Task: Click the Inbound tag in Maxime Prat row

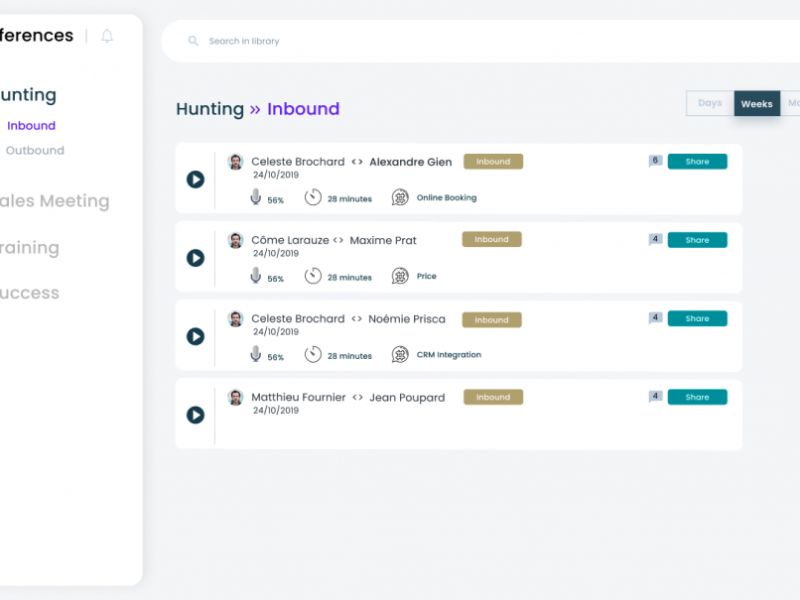Action: click(492, 240)
